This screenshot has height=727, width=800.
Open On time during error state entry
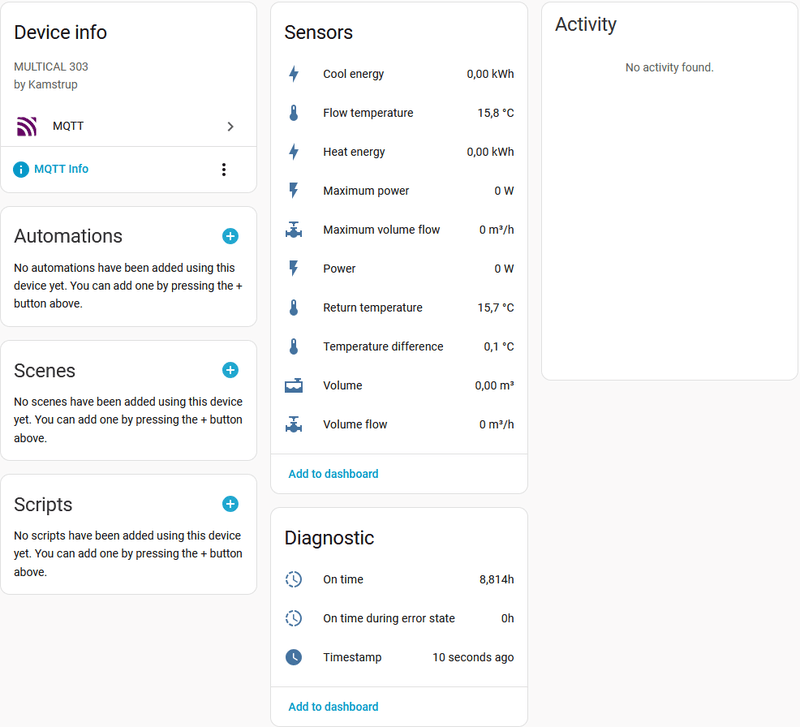[398, 619]
